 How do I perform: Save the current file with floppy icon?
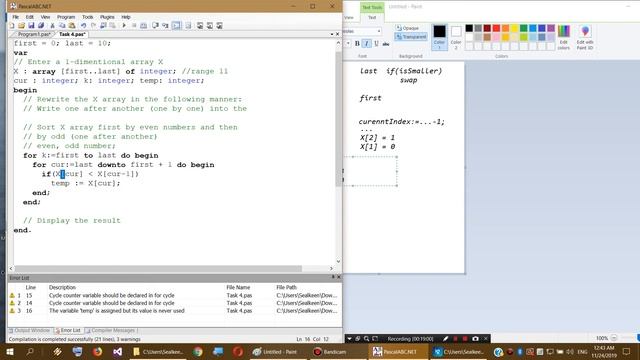point(31,26)
